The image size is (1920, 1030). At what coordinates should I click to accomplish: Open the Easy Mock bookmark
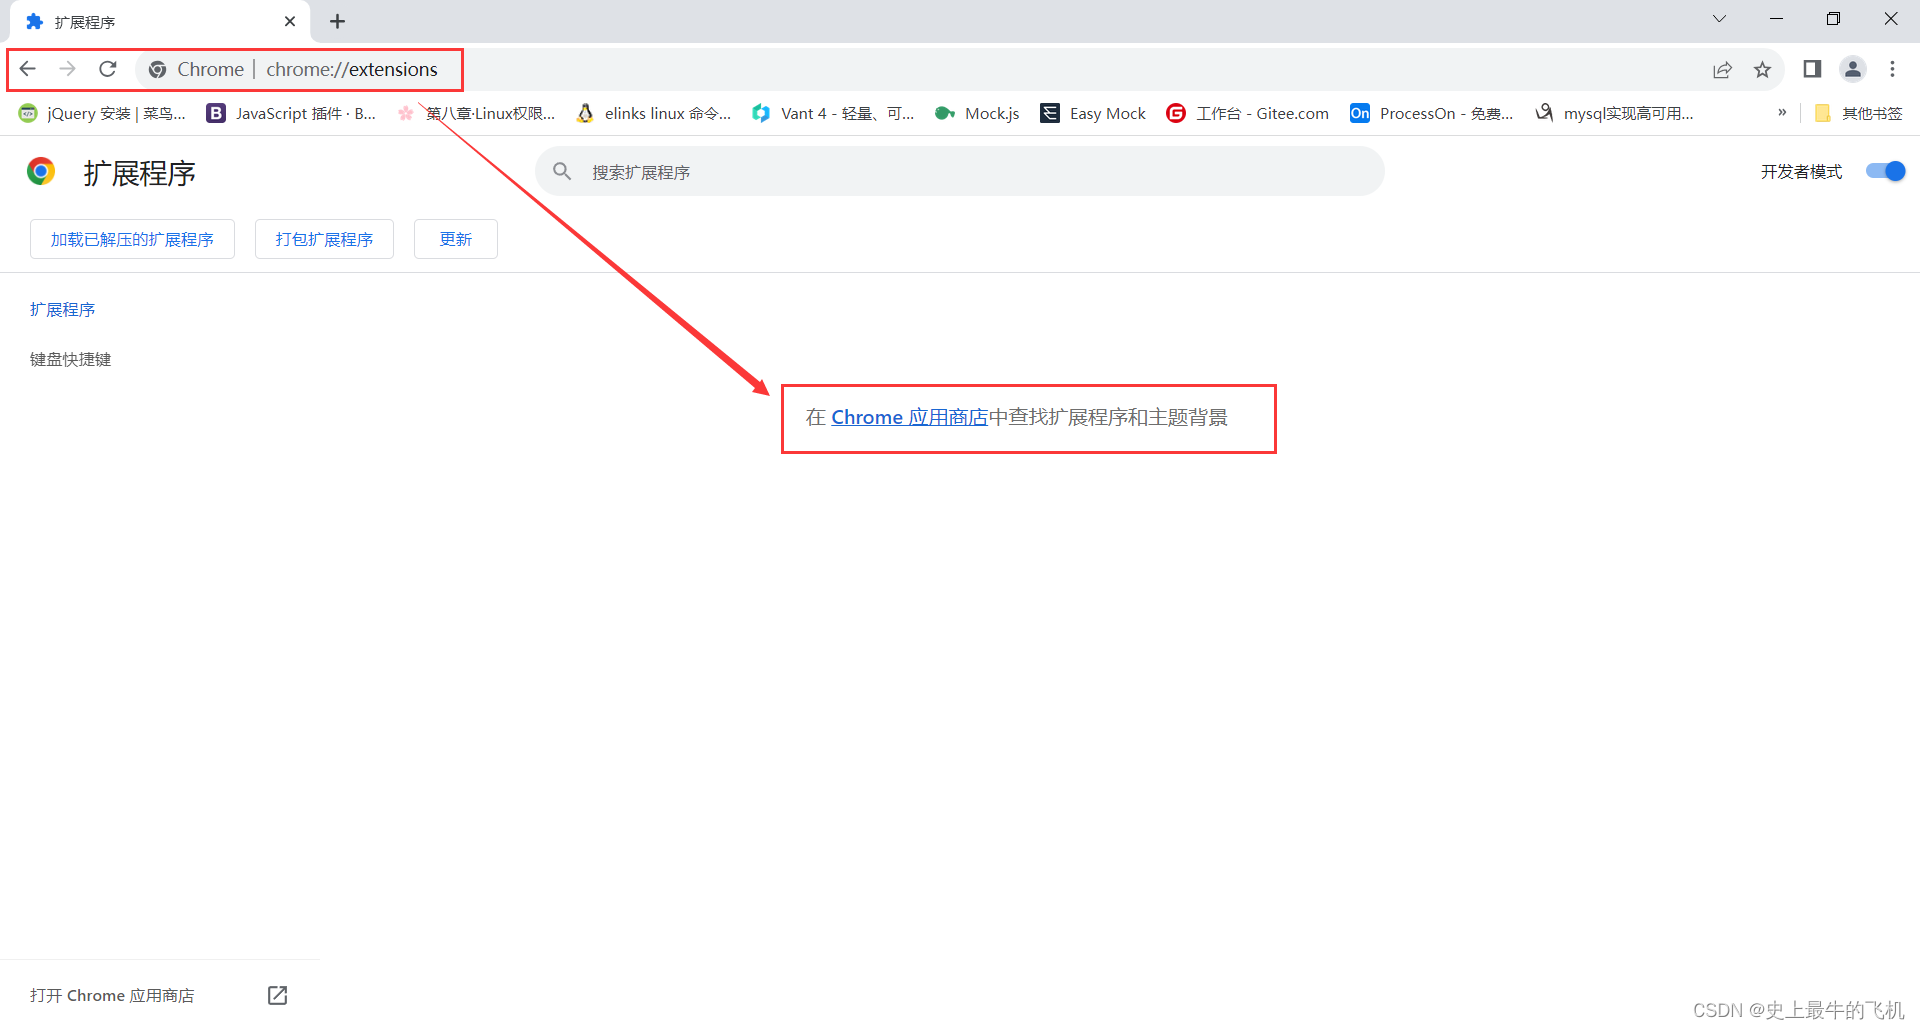point(1093,113)
